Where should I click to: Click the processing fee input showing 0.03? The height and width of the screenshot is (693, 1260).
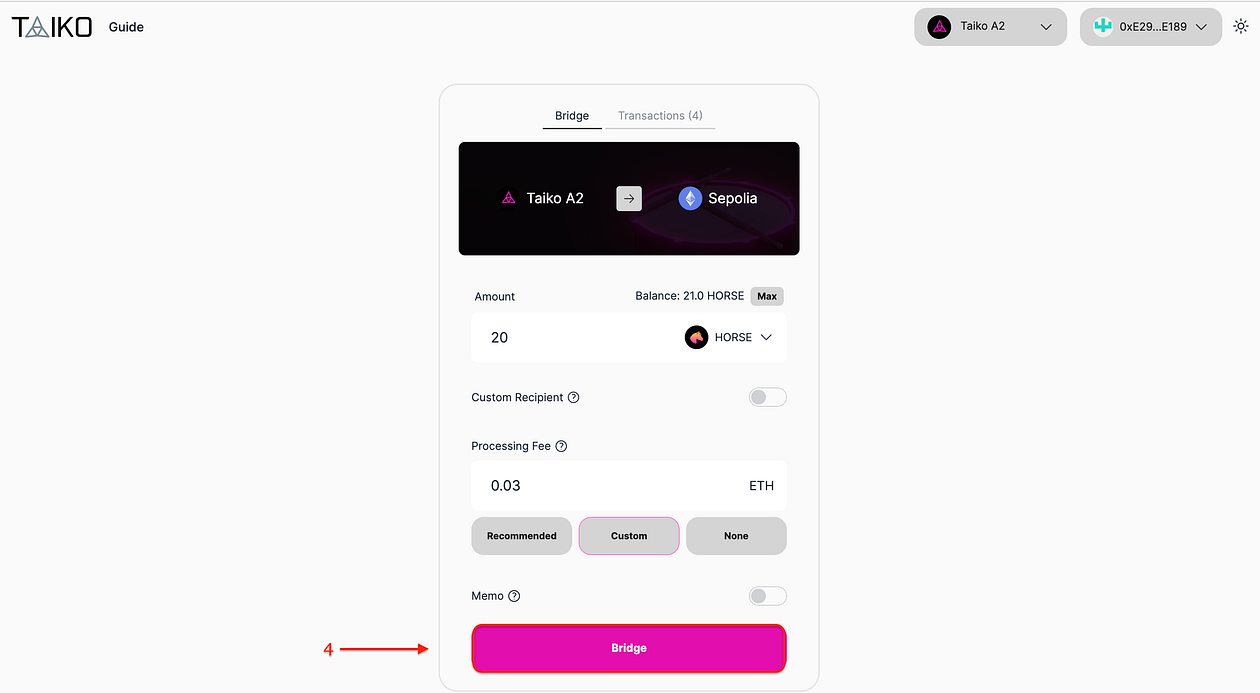point(629,486)
